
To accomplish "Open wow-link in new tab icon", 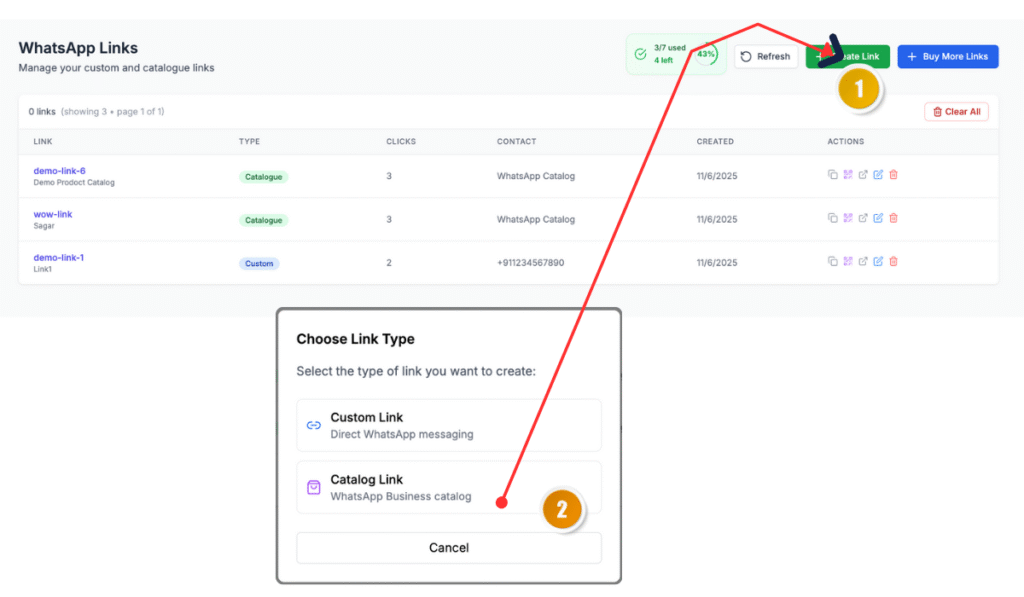I will click(863, 218).
